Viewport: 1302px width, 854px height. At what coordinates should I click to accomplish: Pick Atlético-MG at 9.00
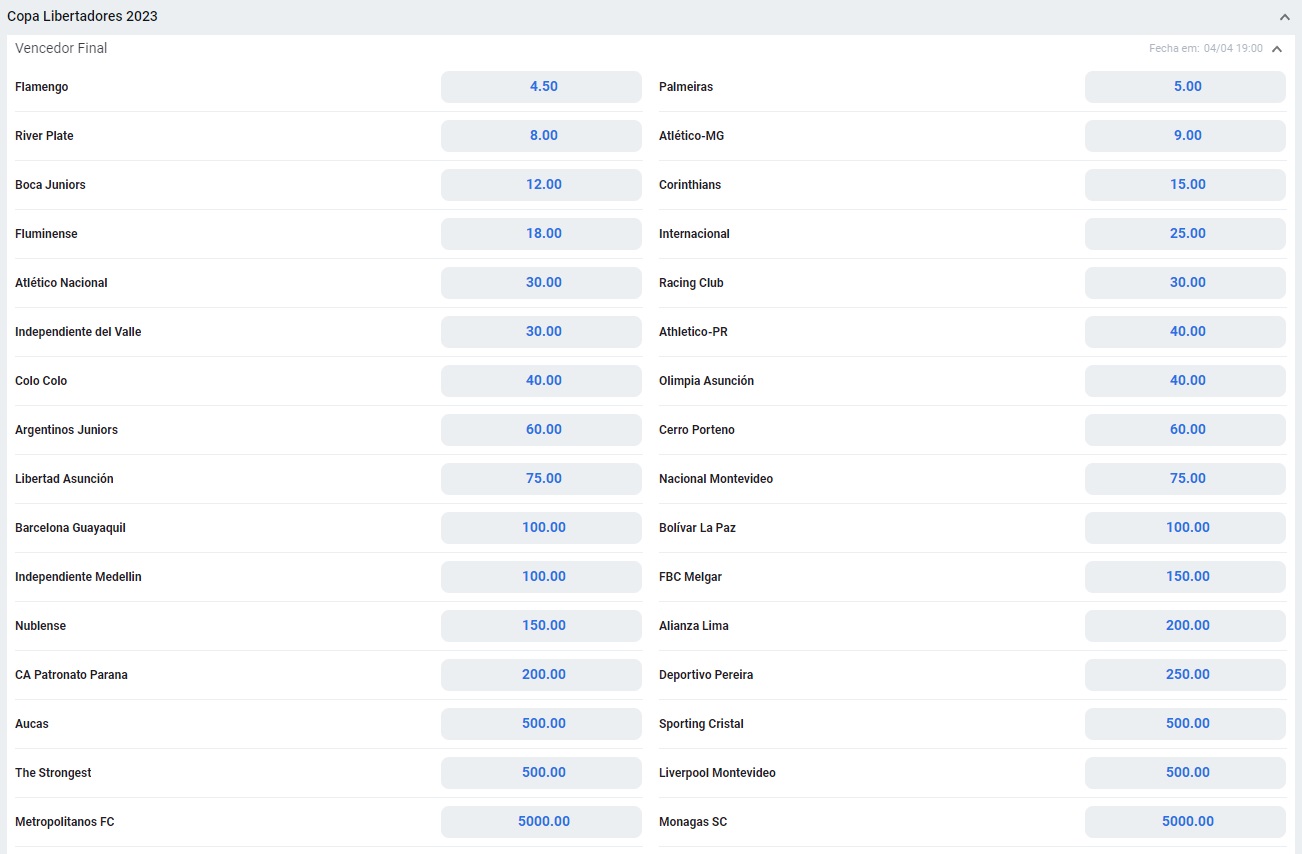click(x=1185, y=136)
